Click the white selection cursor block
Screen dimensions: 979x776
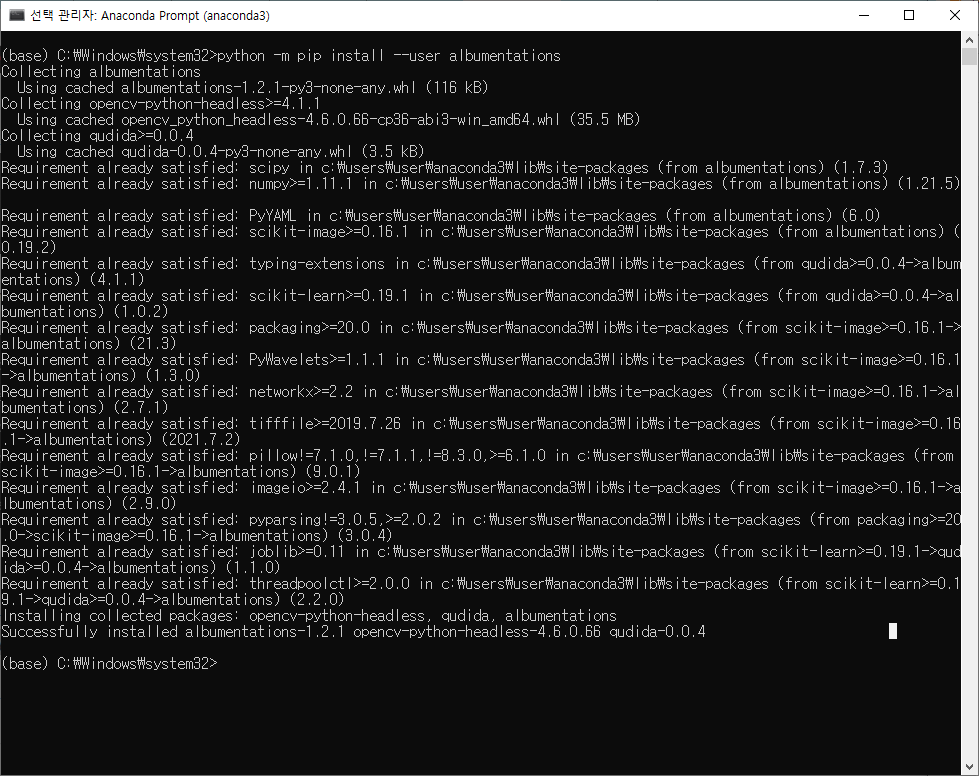pyautogui.click(x=893, y=631)
